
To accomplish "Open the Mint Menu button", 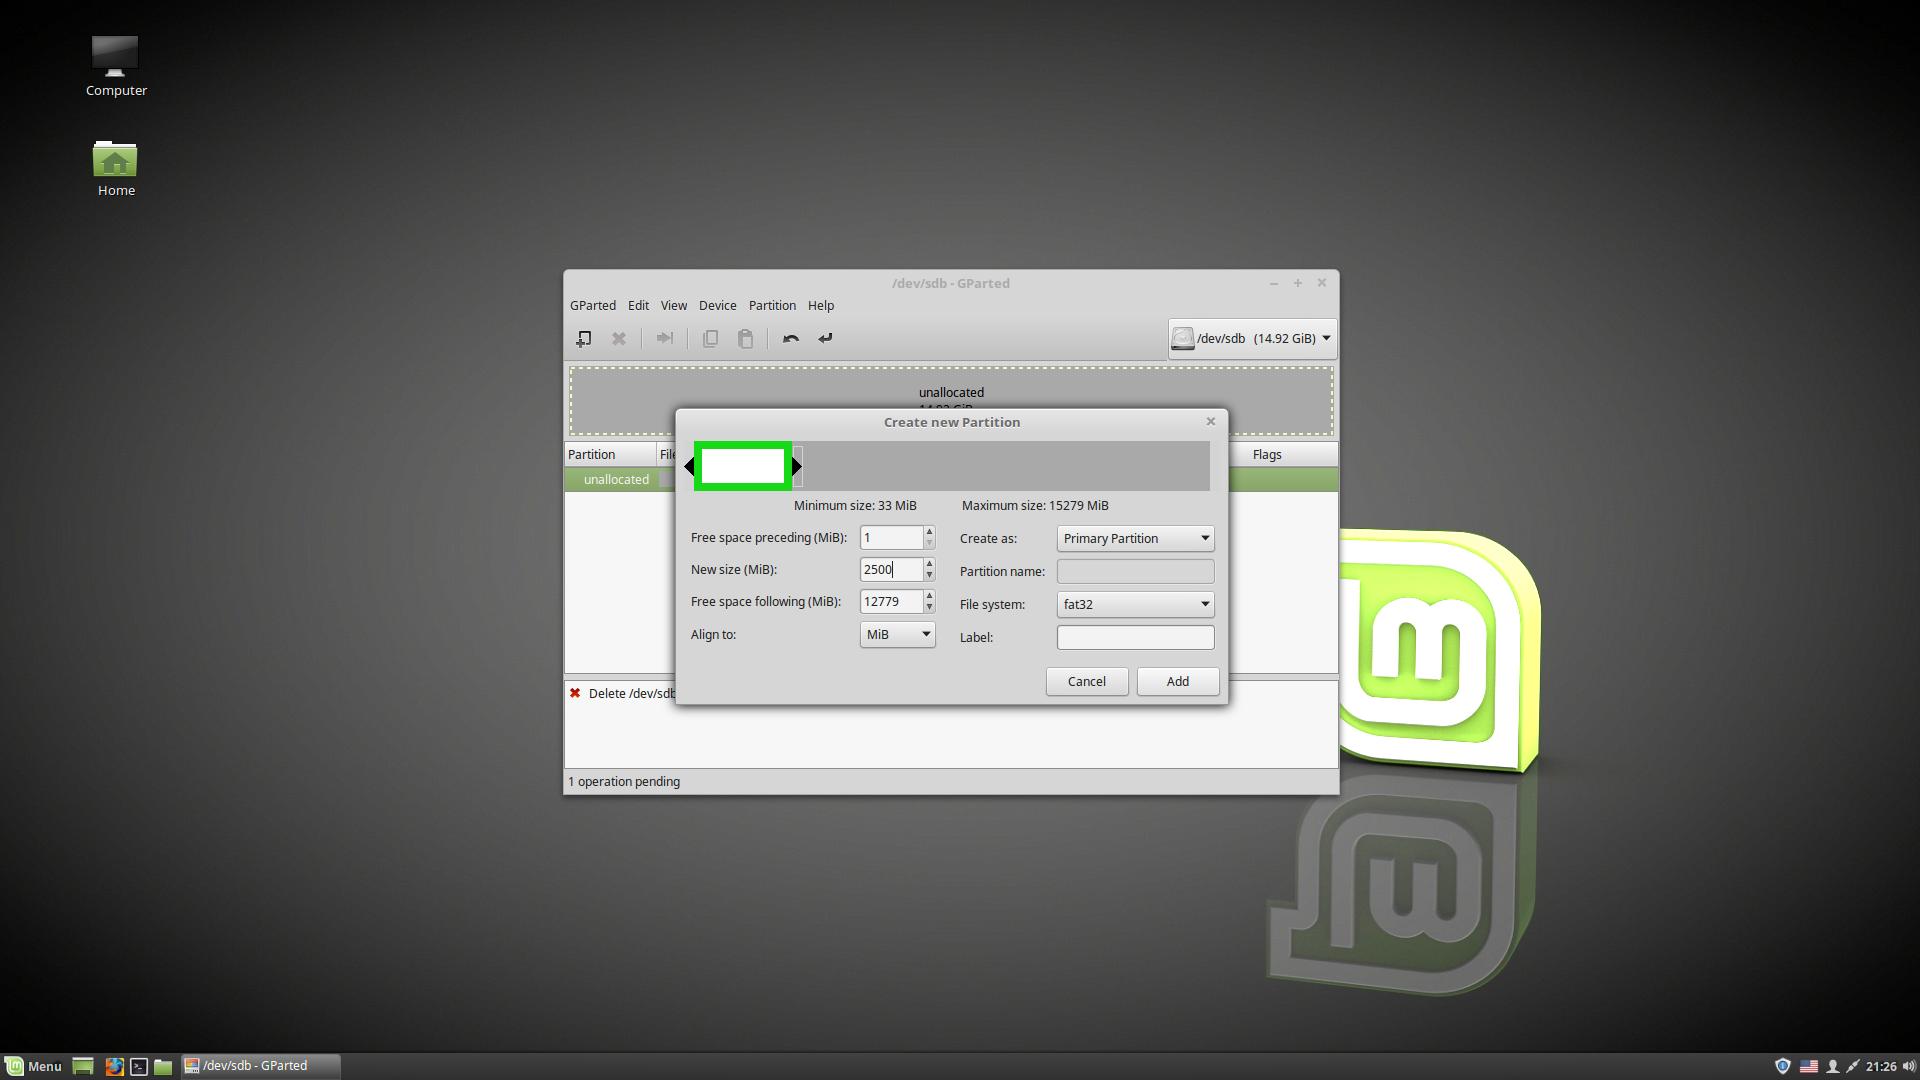I will 33,1066.
